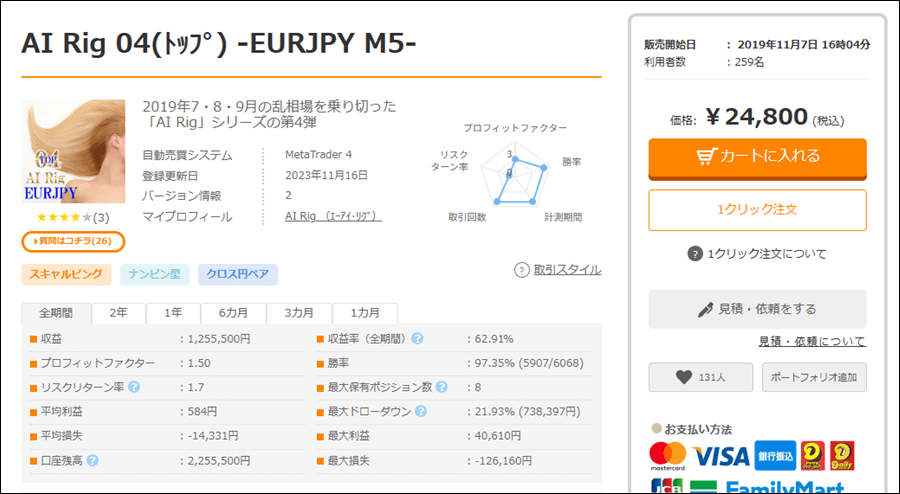This screenshot has height=494, width=900.
Task: Click the ポートフォリオ追加 button
Action: coord(814,377)
